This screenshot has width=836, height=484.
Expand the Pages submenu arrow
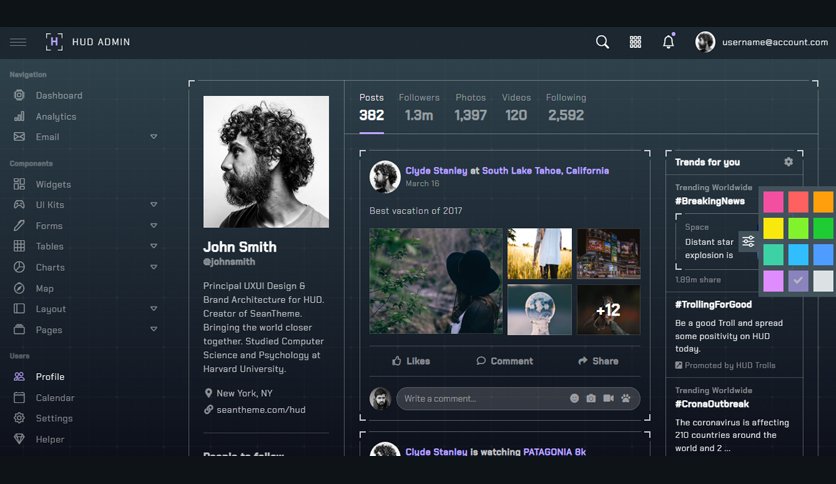[154, 329]
